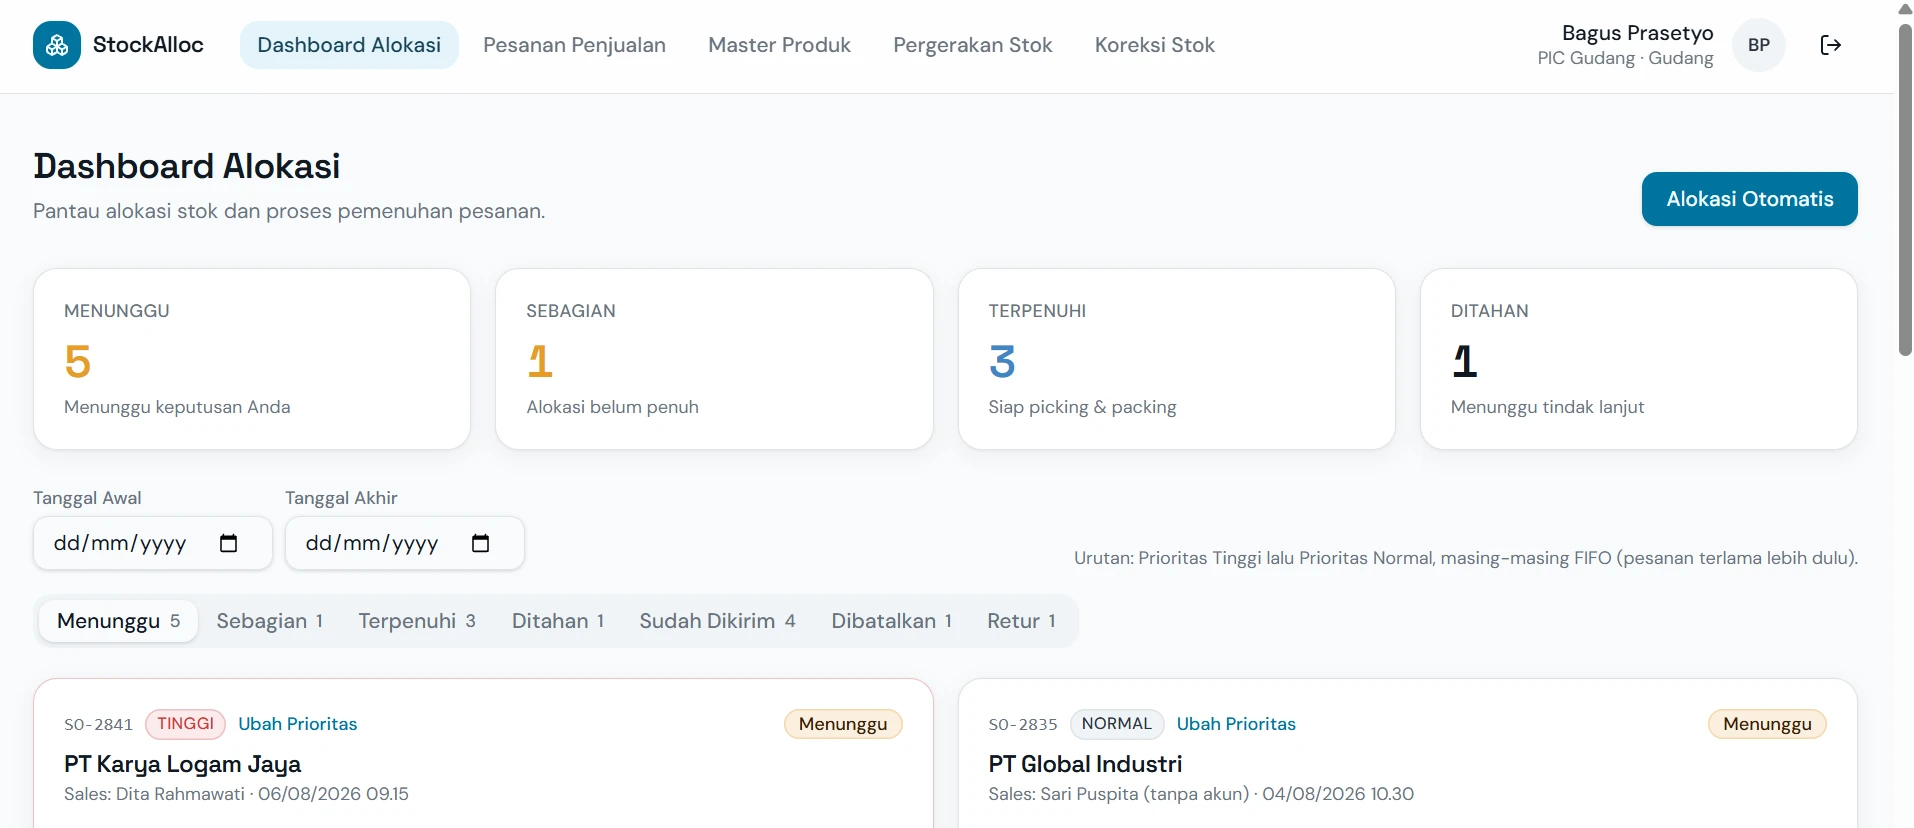Click the StockAlloc logo icon
1914x828 pixels.
(57, 45)
